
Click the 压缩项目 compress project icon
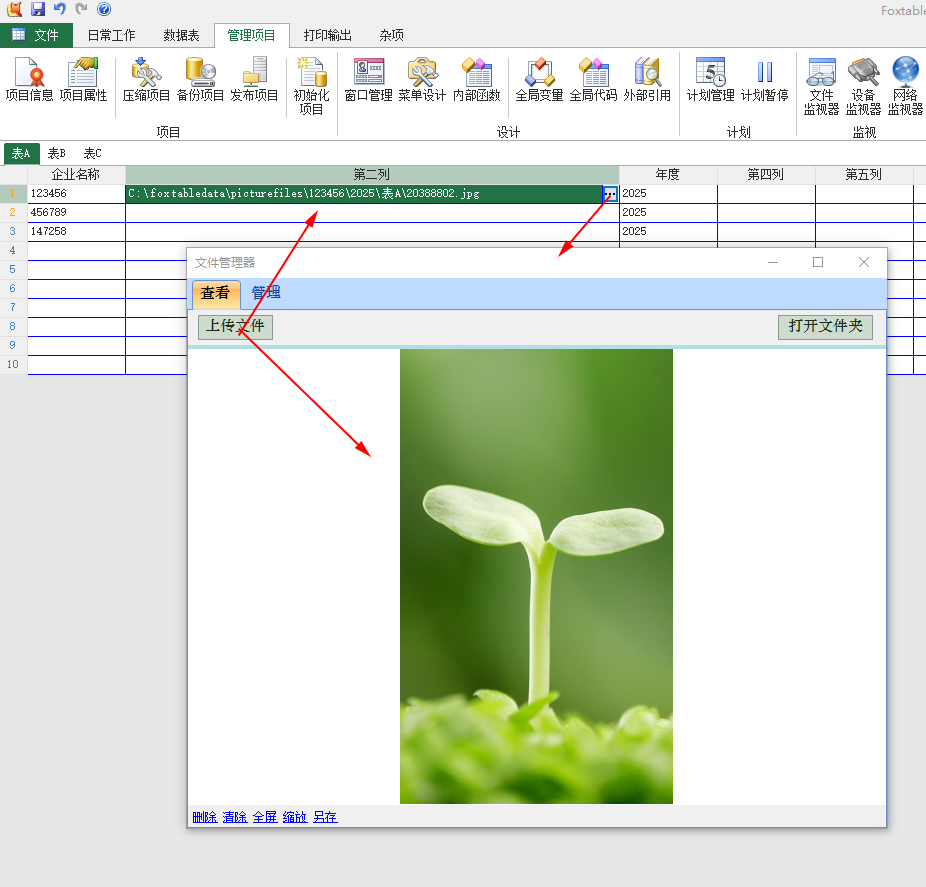[146, 80]
